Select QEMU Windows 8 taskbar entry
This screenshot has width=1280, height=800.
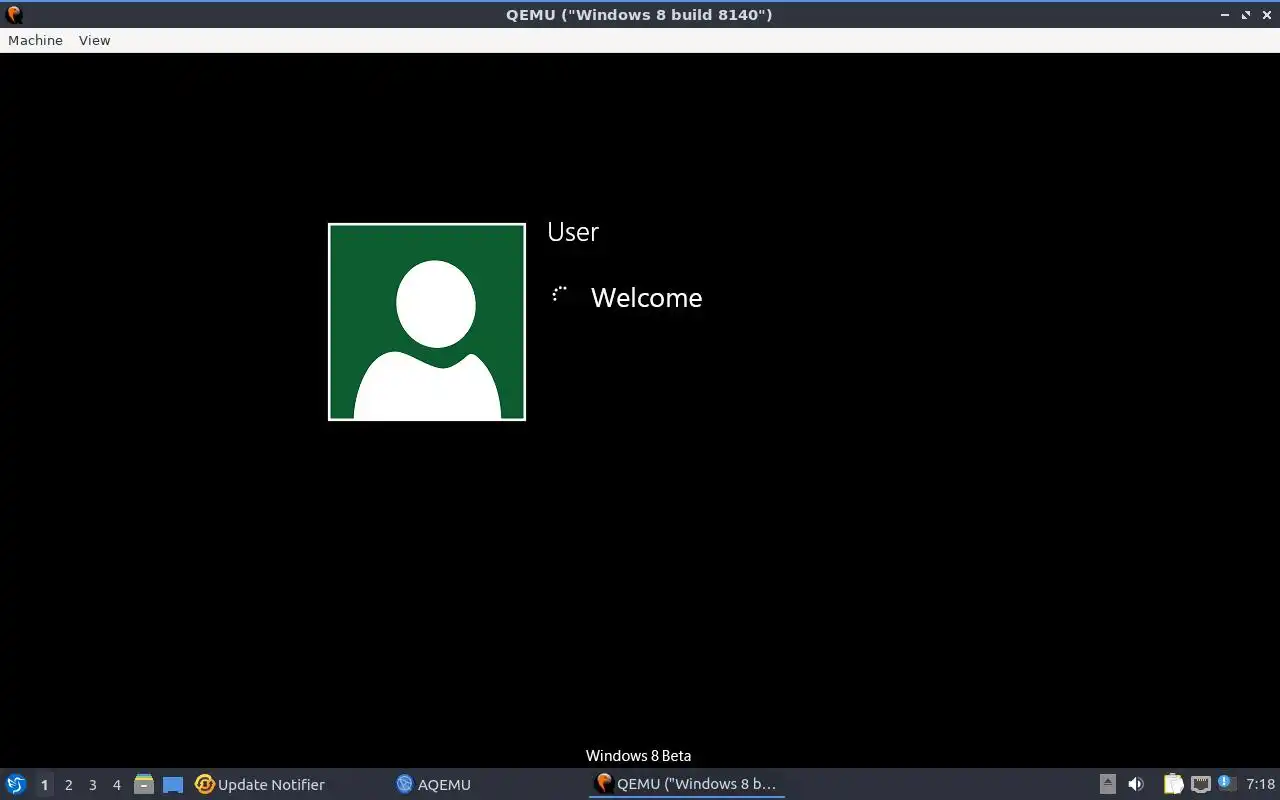686,784
